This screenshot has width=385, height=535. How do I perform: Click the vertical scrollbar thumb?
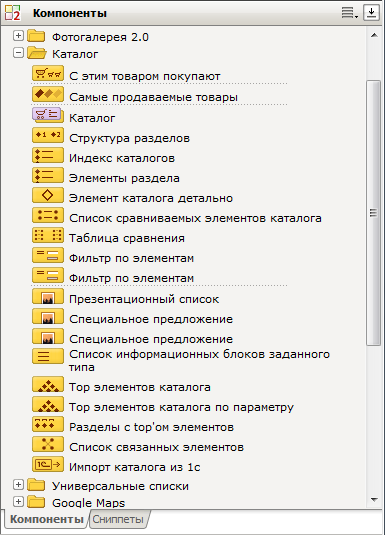coord(374,213)
